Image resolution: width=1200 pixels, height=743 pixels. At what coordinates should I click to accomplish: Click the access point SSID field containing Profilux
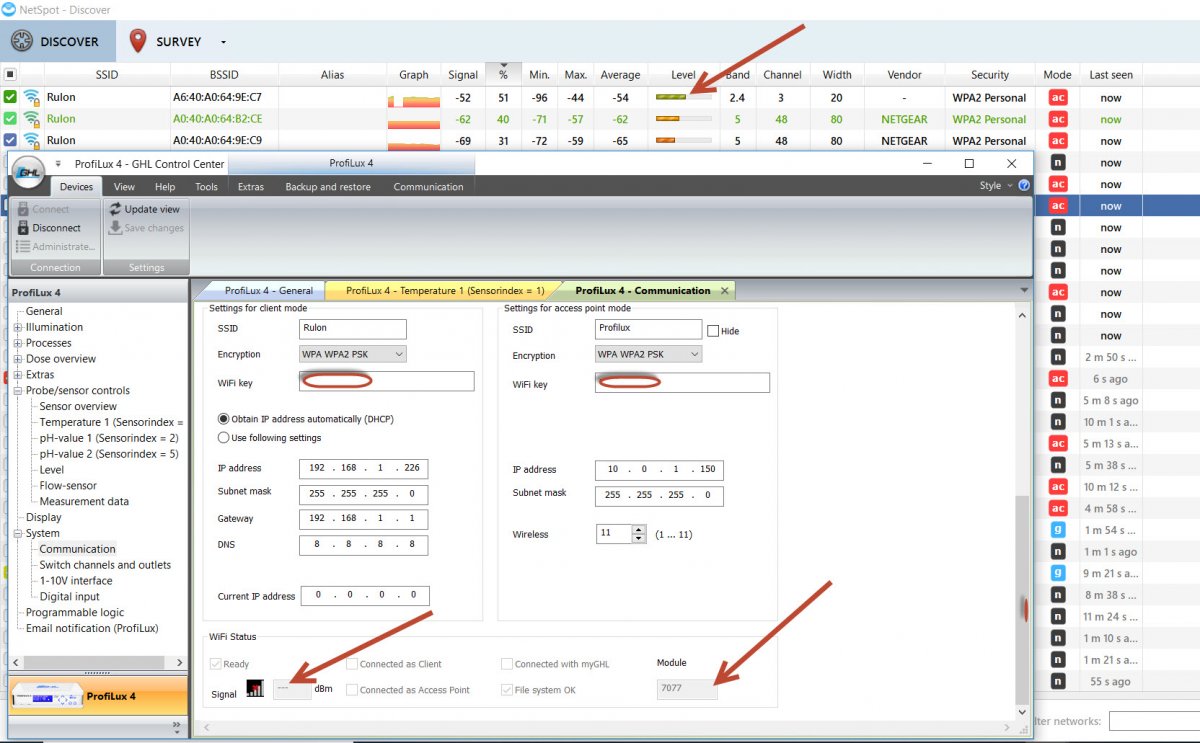click(648, 328)
